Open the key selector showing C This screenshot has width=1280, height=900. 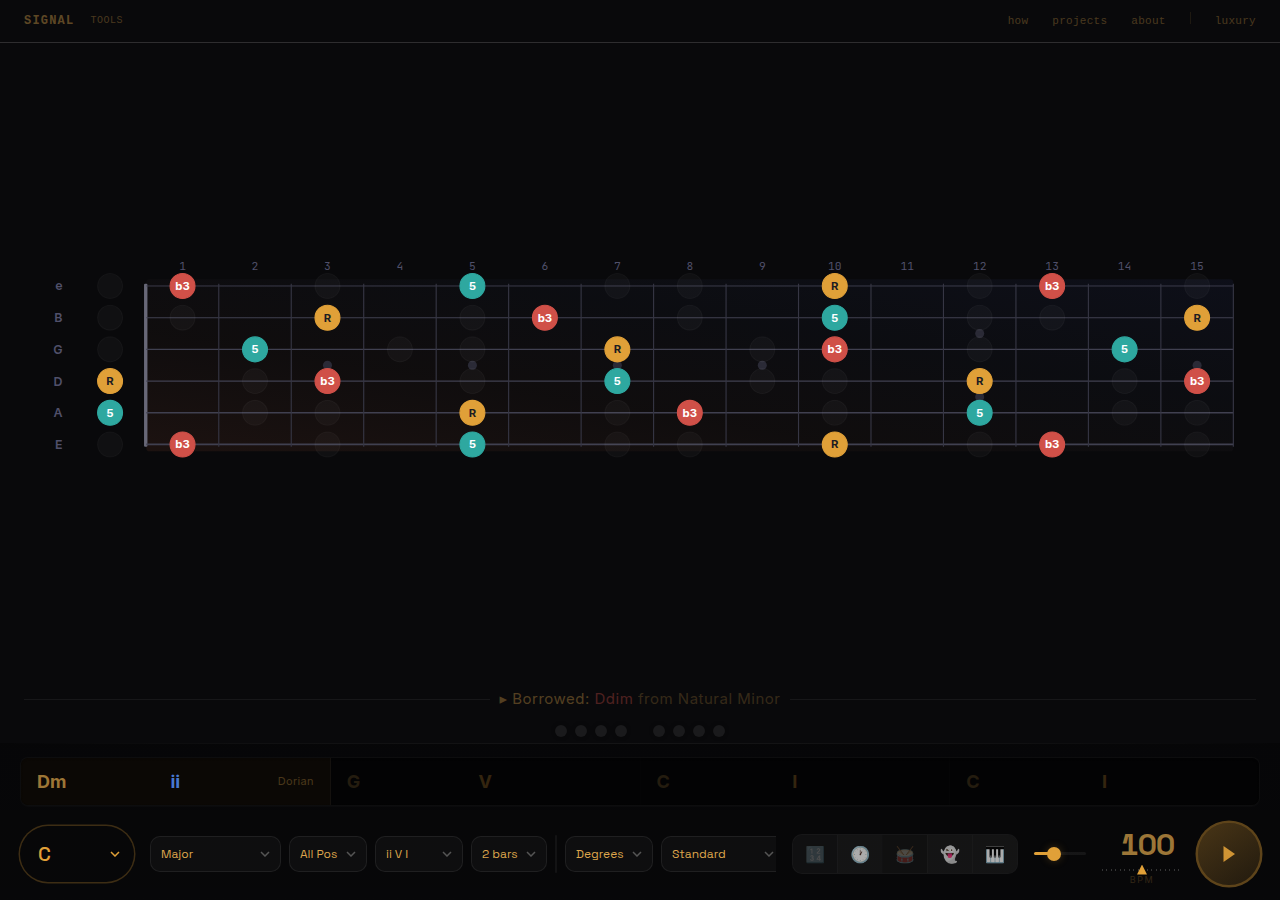tap(77, 854)
